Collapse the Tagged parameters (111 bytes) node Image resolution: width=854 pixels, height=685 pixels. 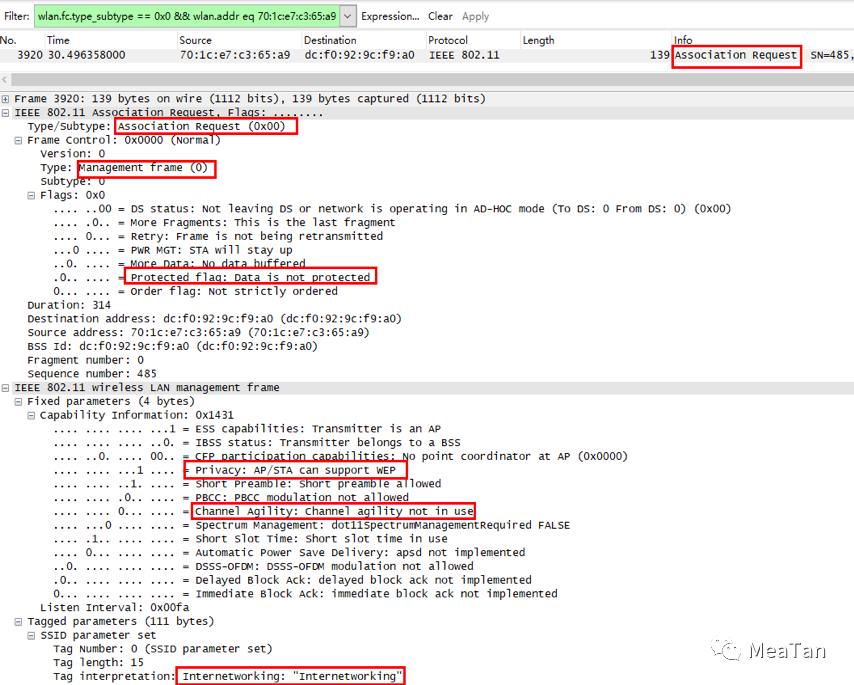[19, 621]
